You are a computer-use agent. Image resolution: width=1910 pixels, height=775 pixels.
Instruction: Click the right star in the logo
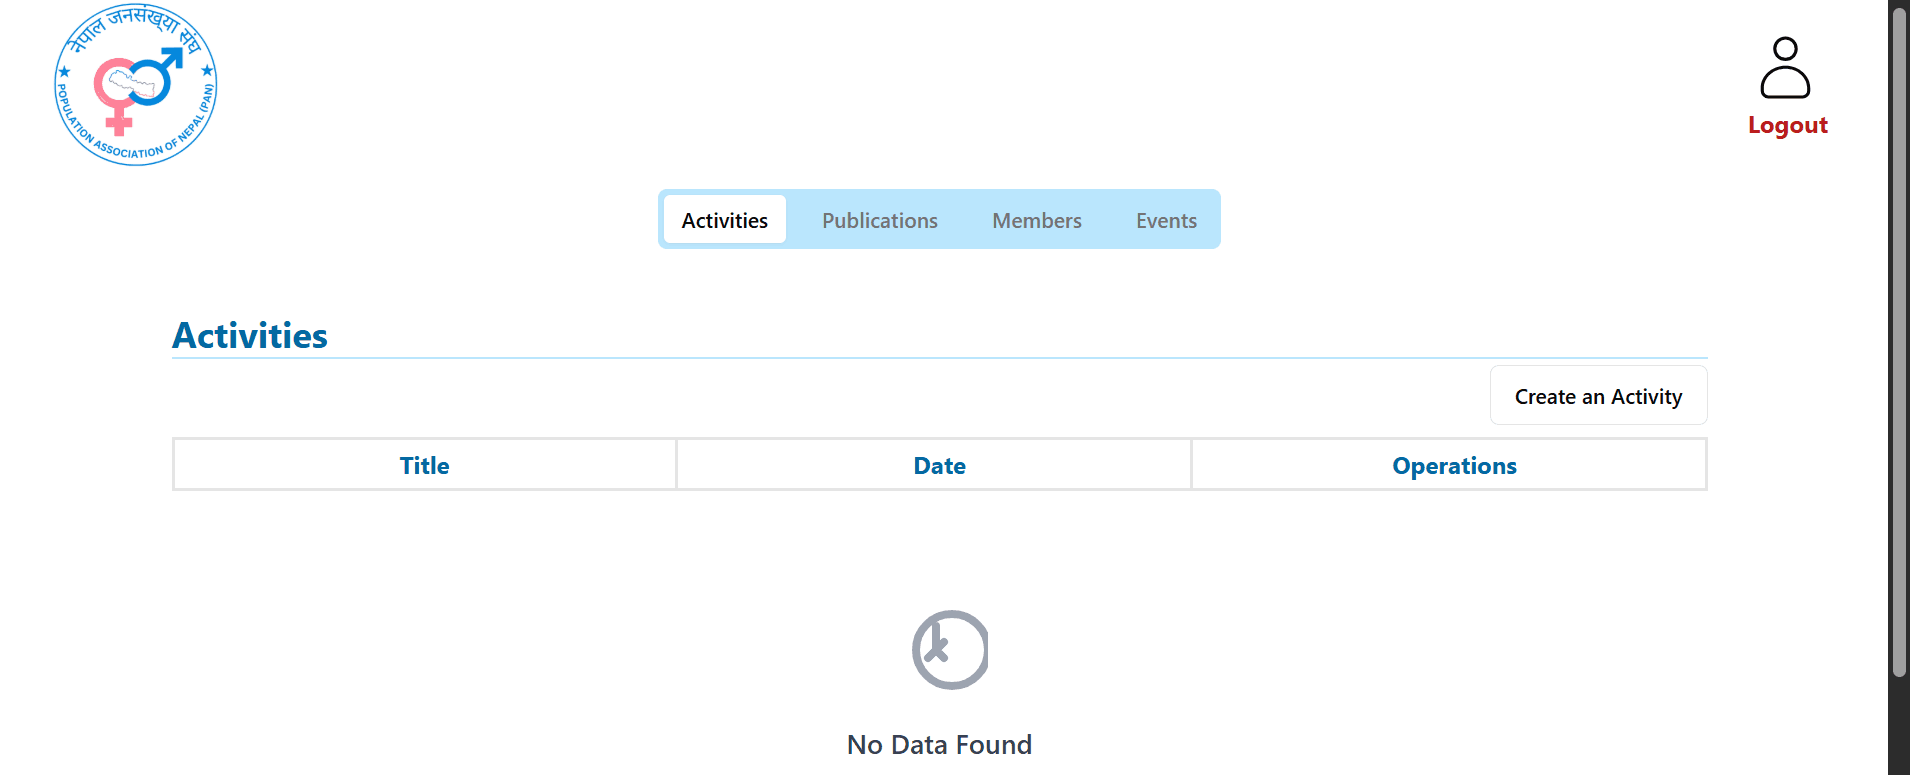coord(207,70)
